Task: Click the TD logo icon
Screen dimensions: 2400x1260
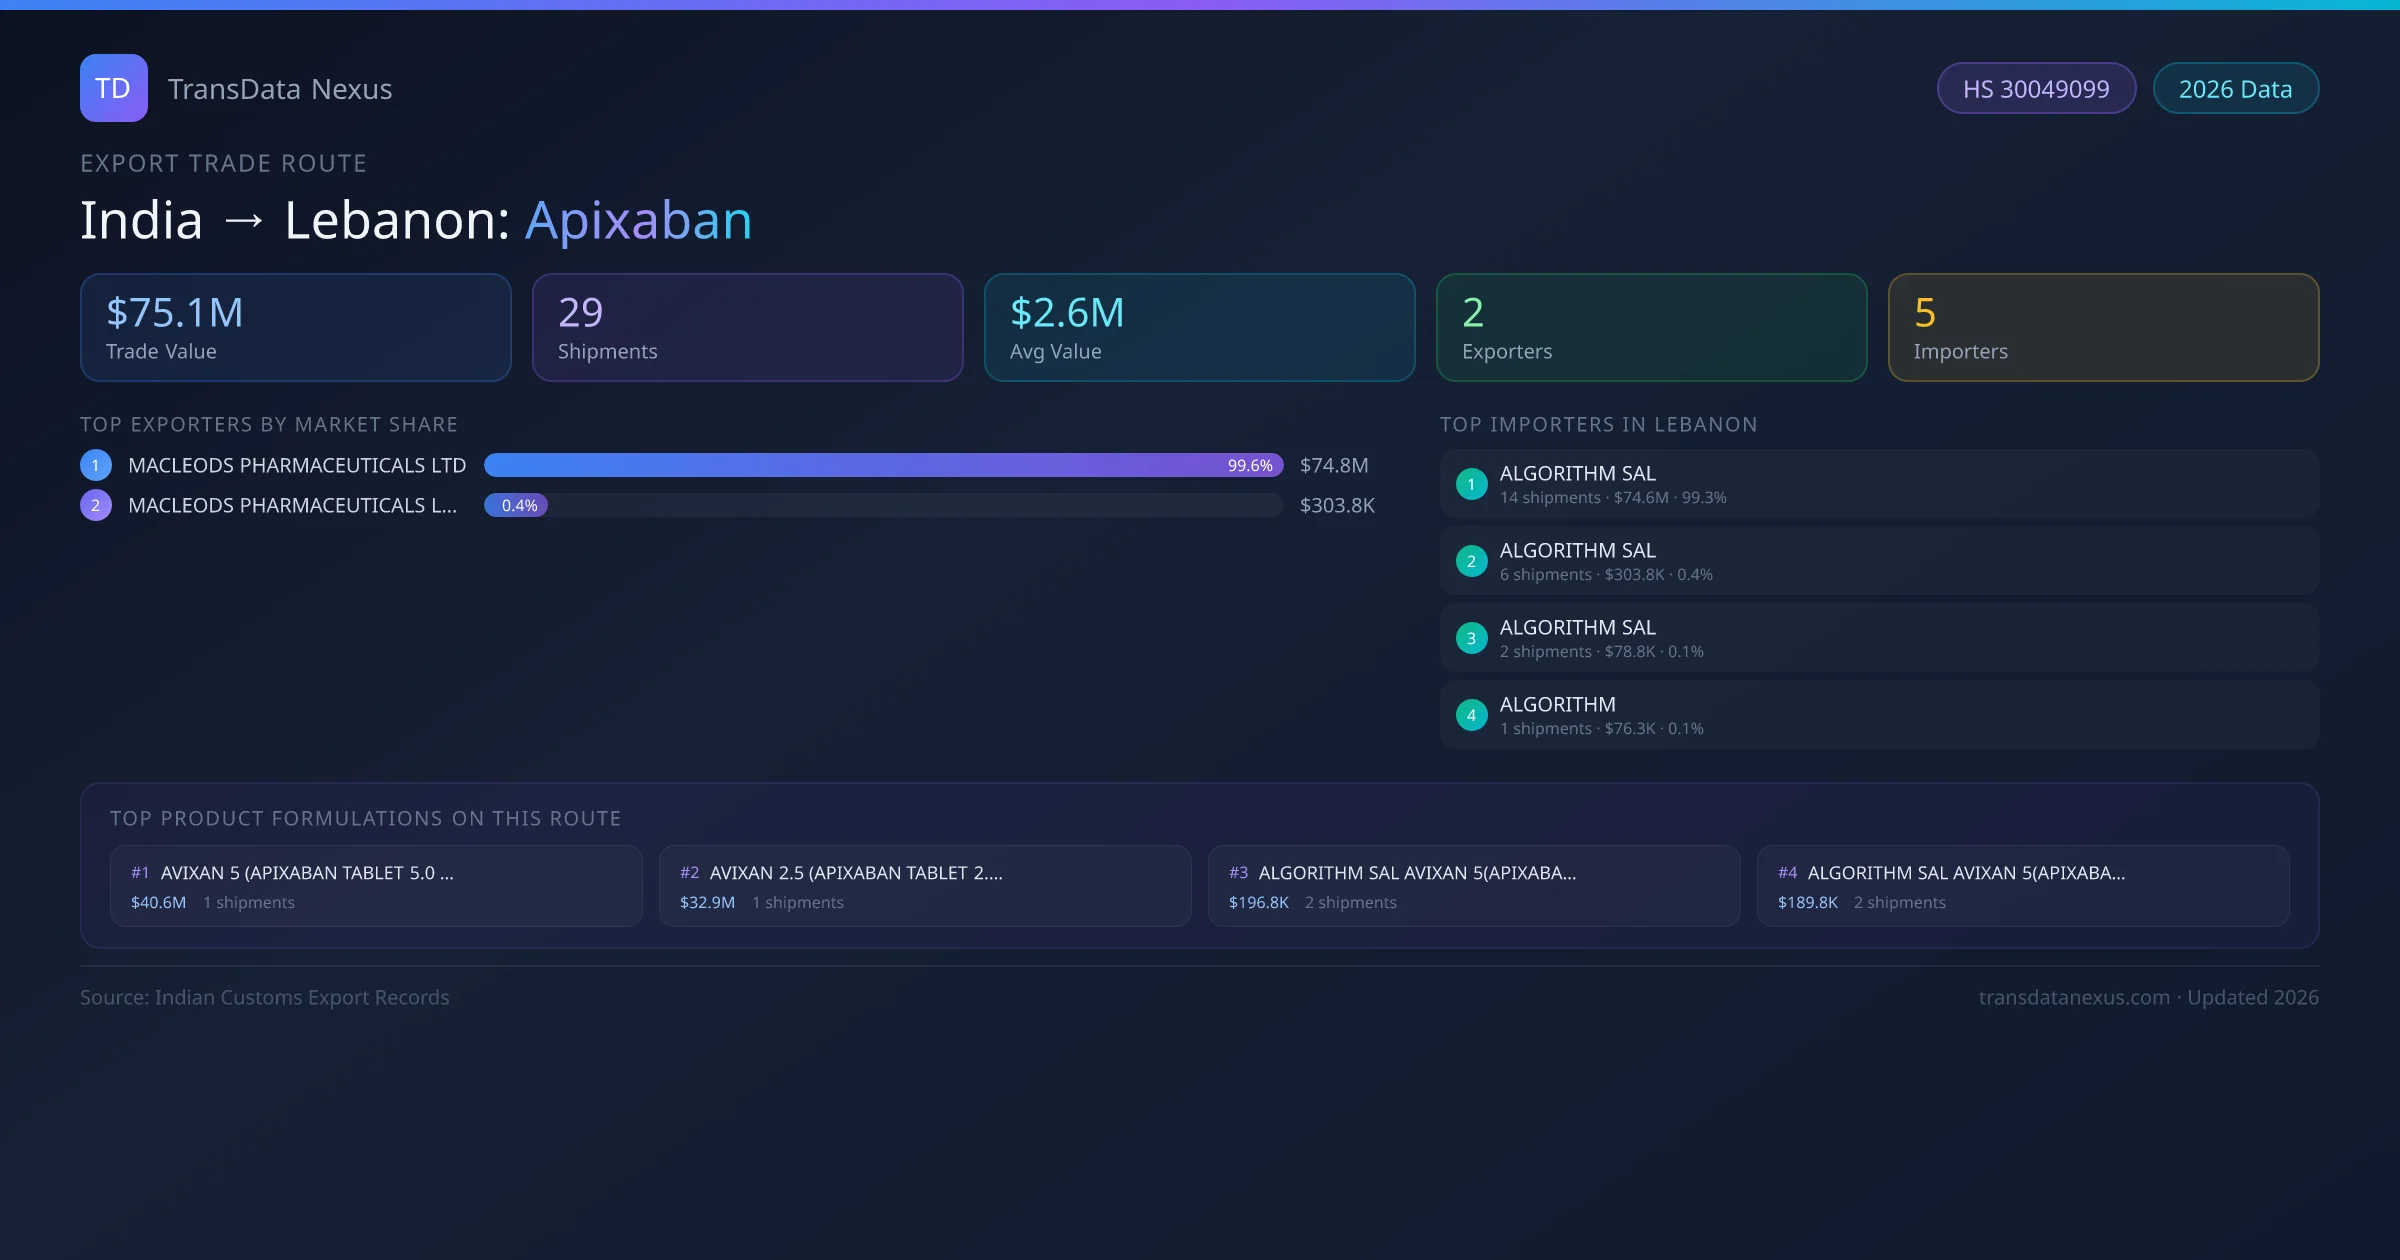Action: (x=113, y=88)
